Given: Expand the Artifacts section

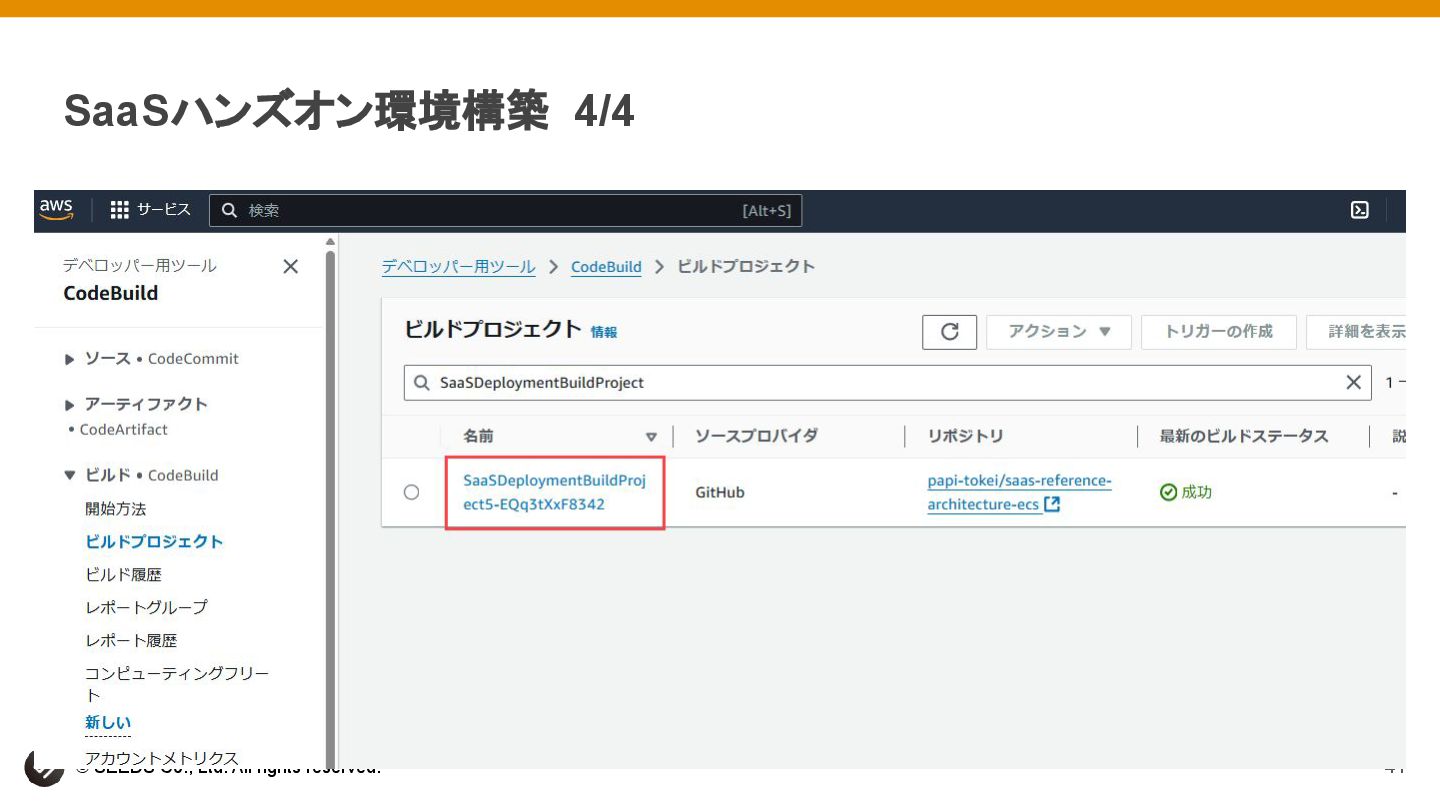Looking at the screenshot, I should click(69, 405).
